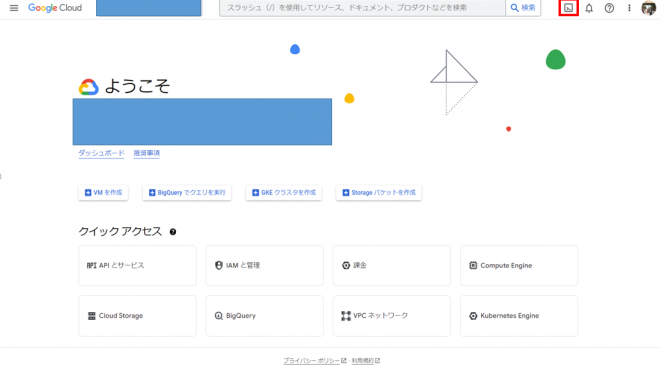Open the Kubernetes Engine card
The height and width of the screenshot is (365, 660).
[x=519, y=316]
